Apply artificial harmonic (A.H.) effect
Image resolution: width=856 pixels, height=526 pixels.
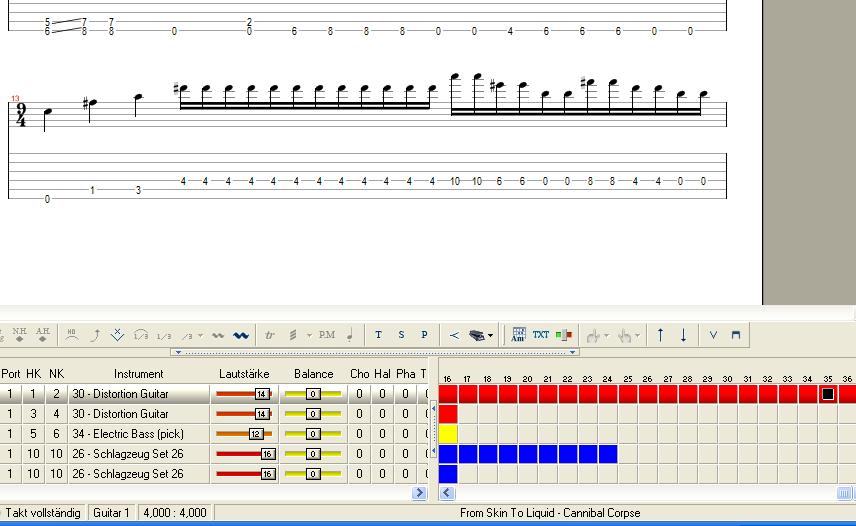pos(43,335)
